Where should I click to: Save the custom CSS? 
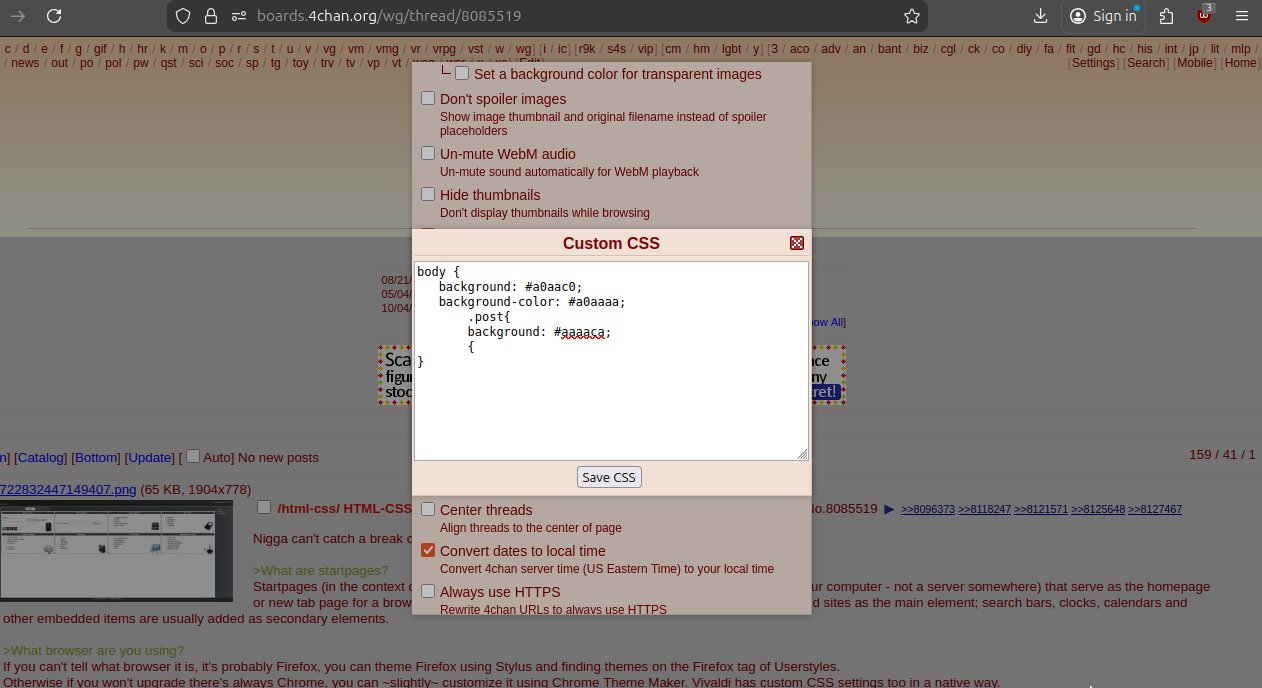click(x=609, y=477)
